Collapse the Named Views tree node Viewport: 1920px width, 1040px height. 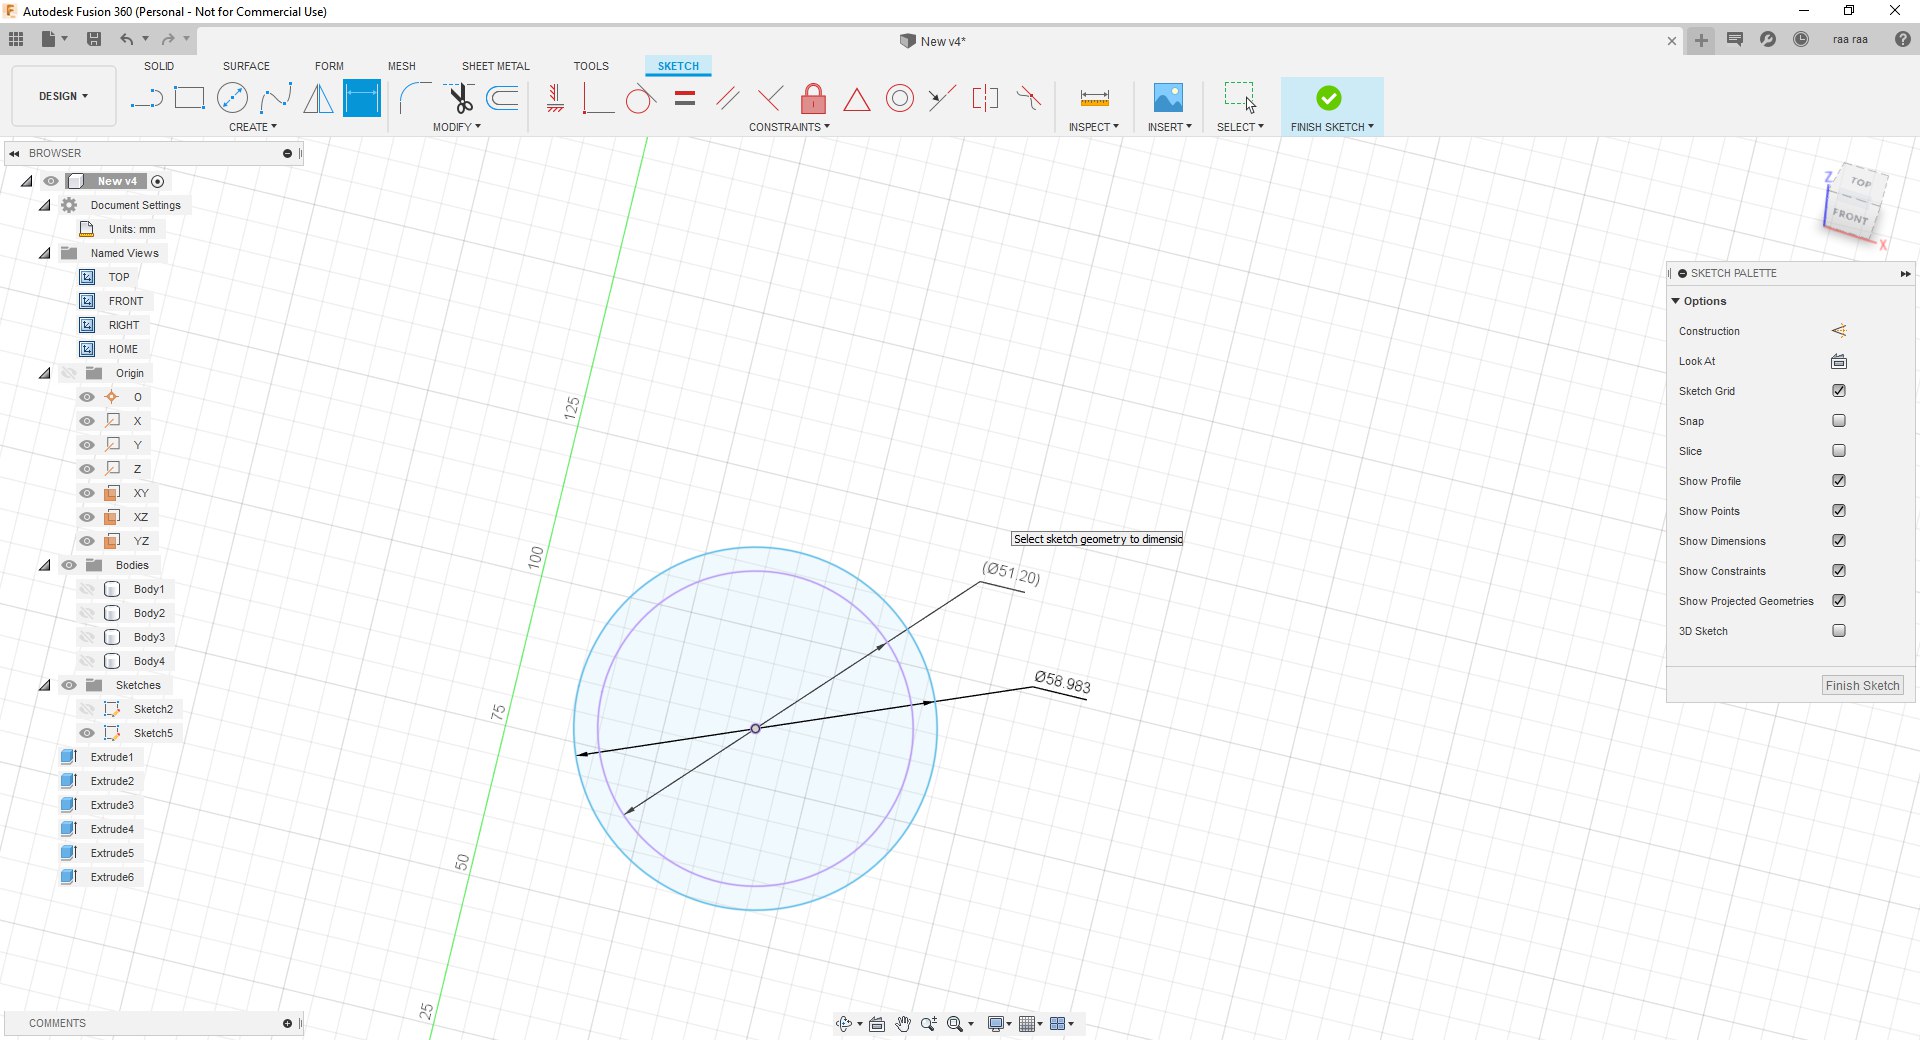coord(45,253)
